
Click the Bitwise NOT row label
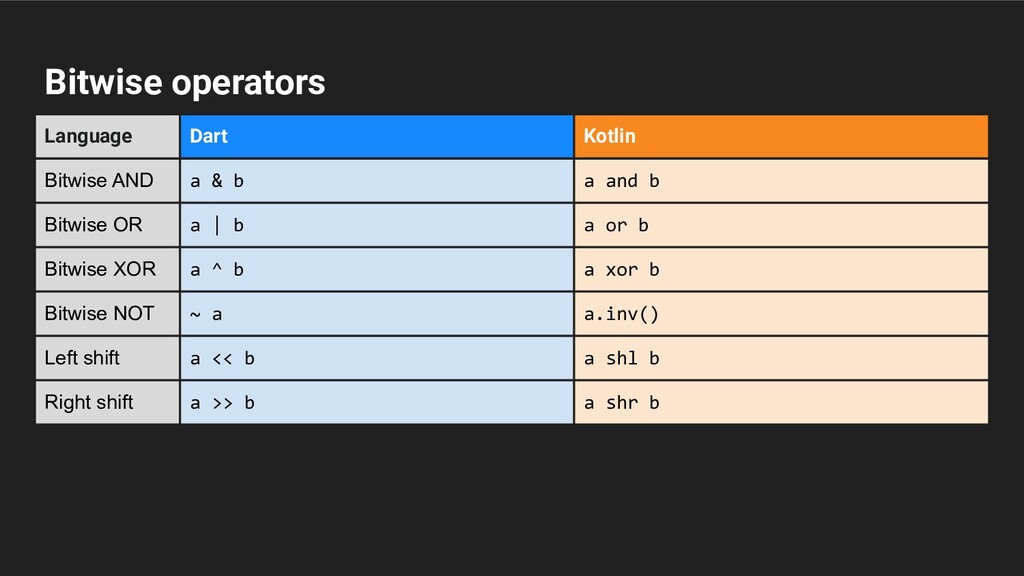point(99,313)
